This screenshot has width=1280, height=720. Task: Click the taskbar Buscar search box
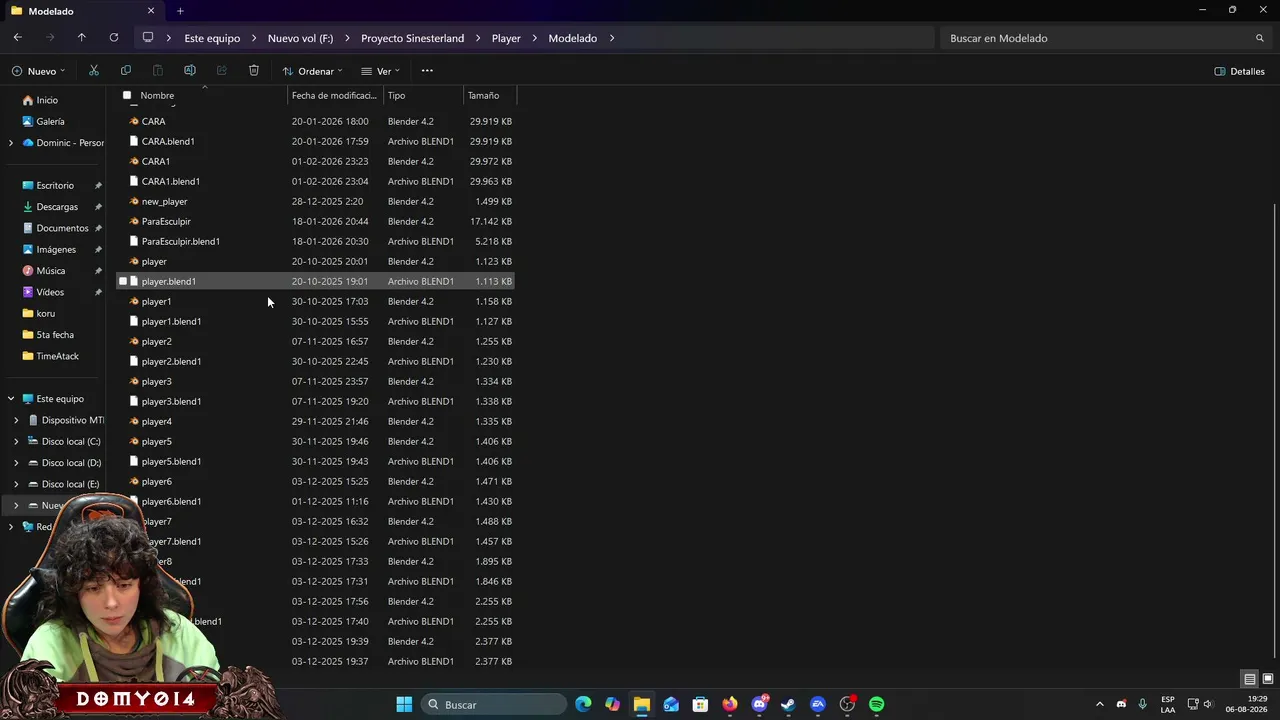pos(495,705)
